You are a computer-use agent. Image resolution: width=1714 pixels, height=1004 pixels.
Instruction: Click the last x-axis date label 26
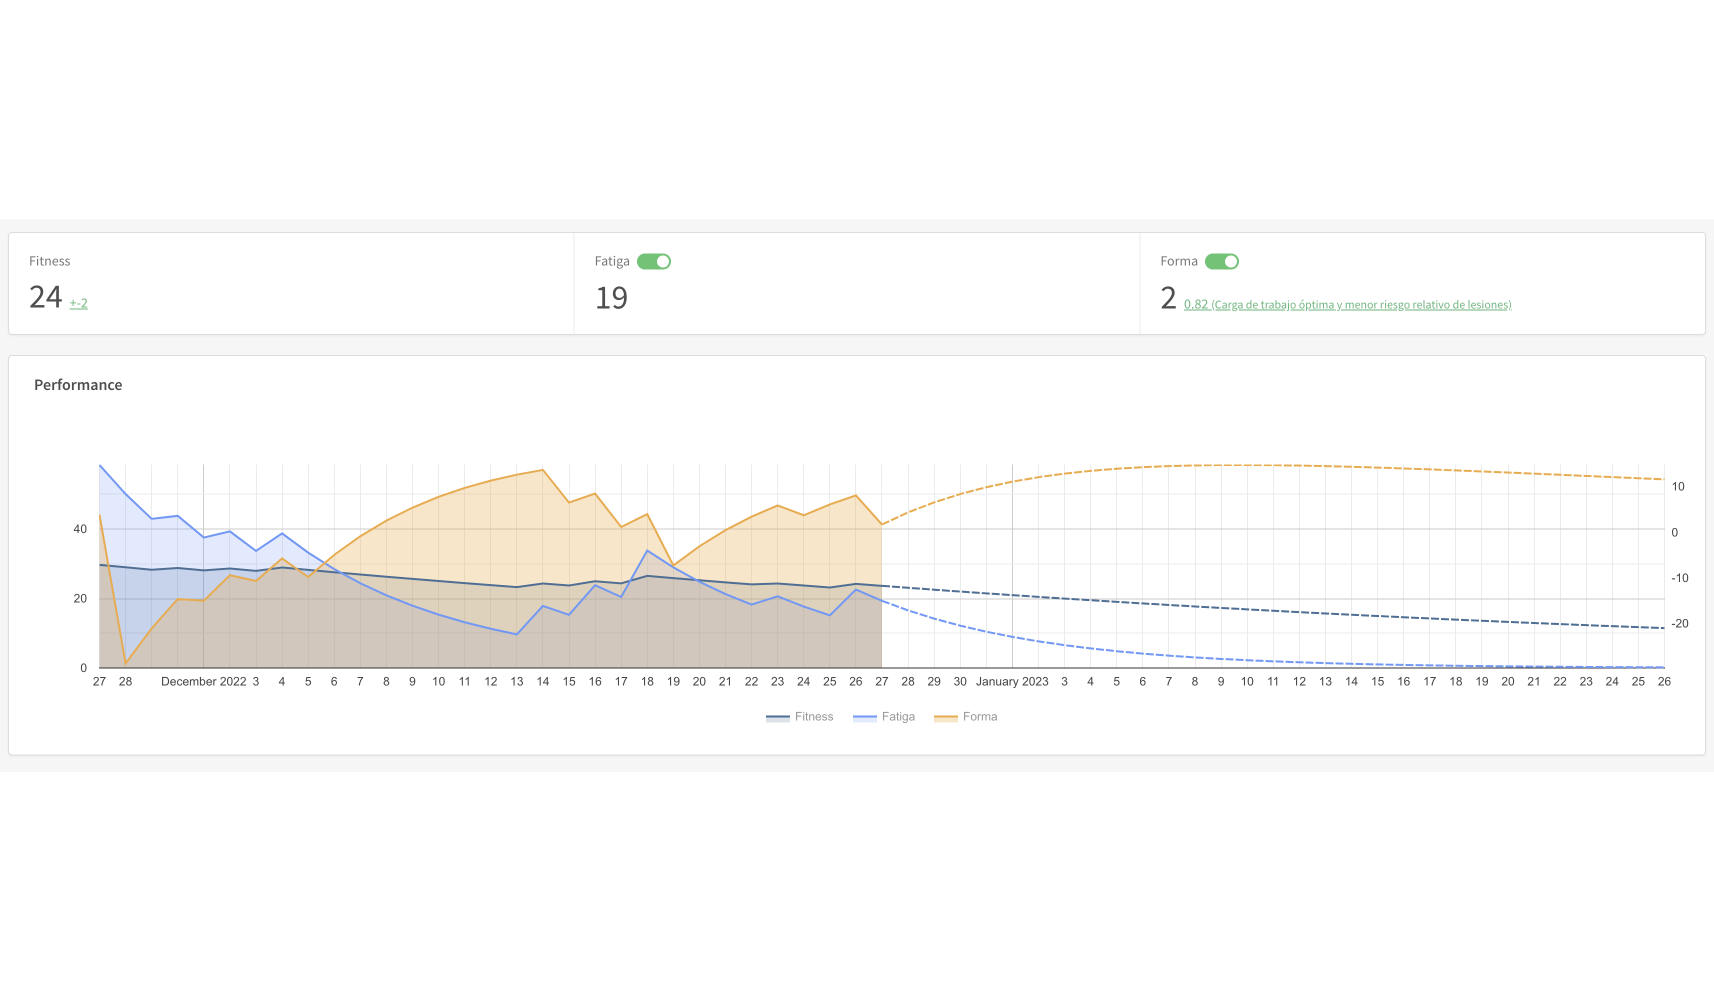[x=1664, y=682]
